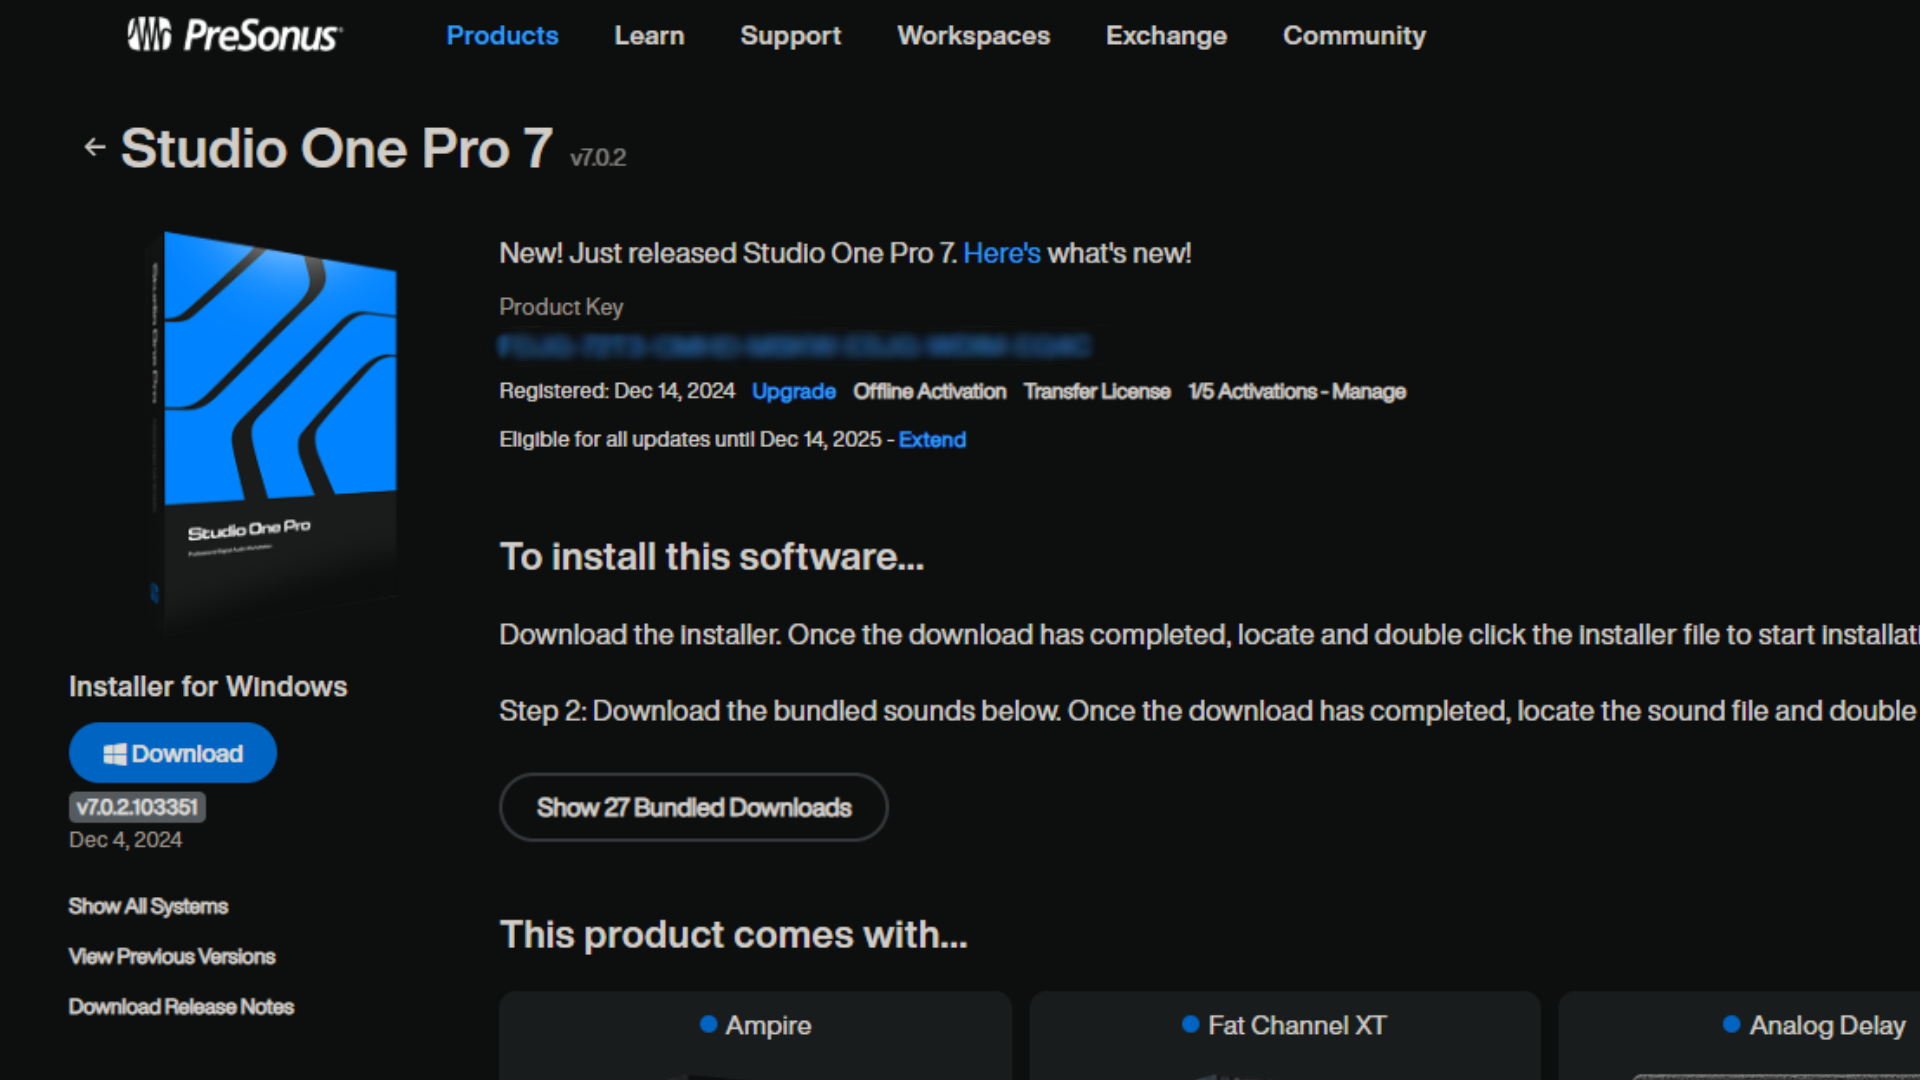
Task: Open the Products menu
Action: pos(502,35)
